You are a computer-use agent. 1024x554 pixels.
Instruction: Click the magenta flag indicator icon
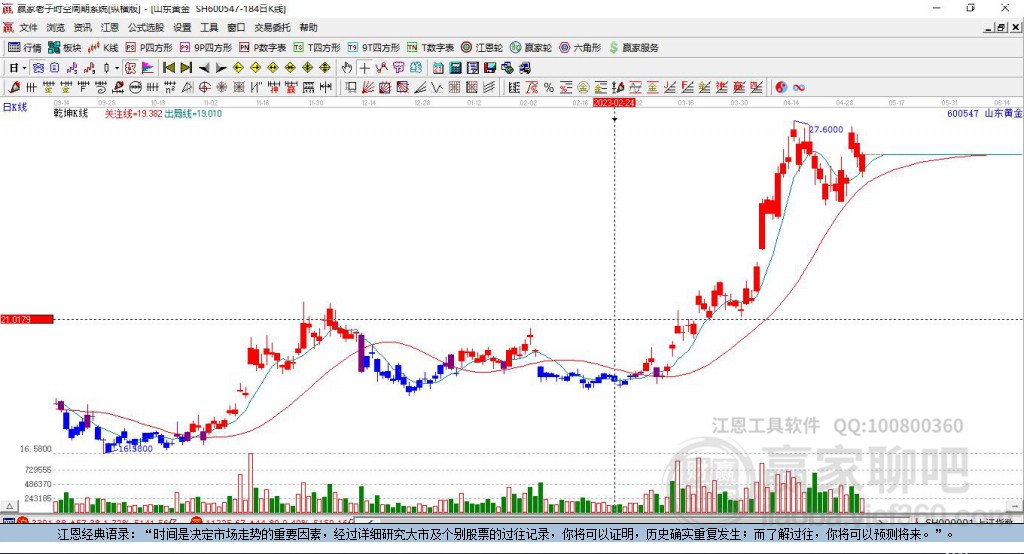point(148,68)
